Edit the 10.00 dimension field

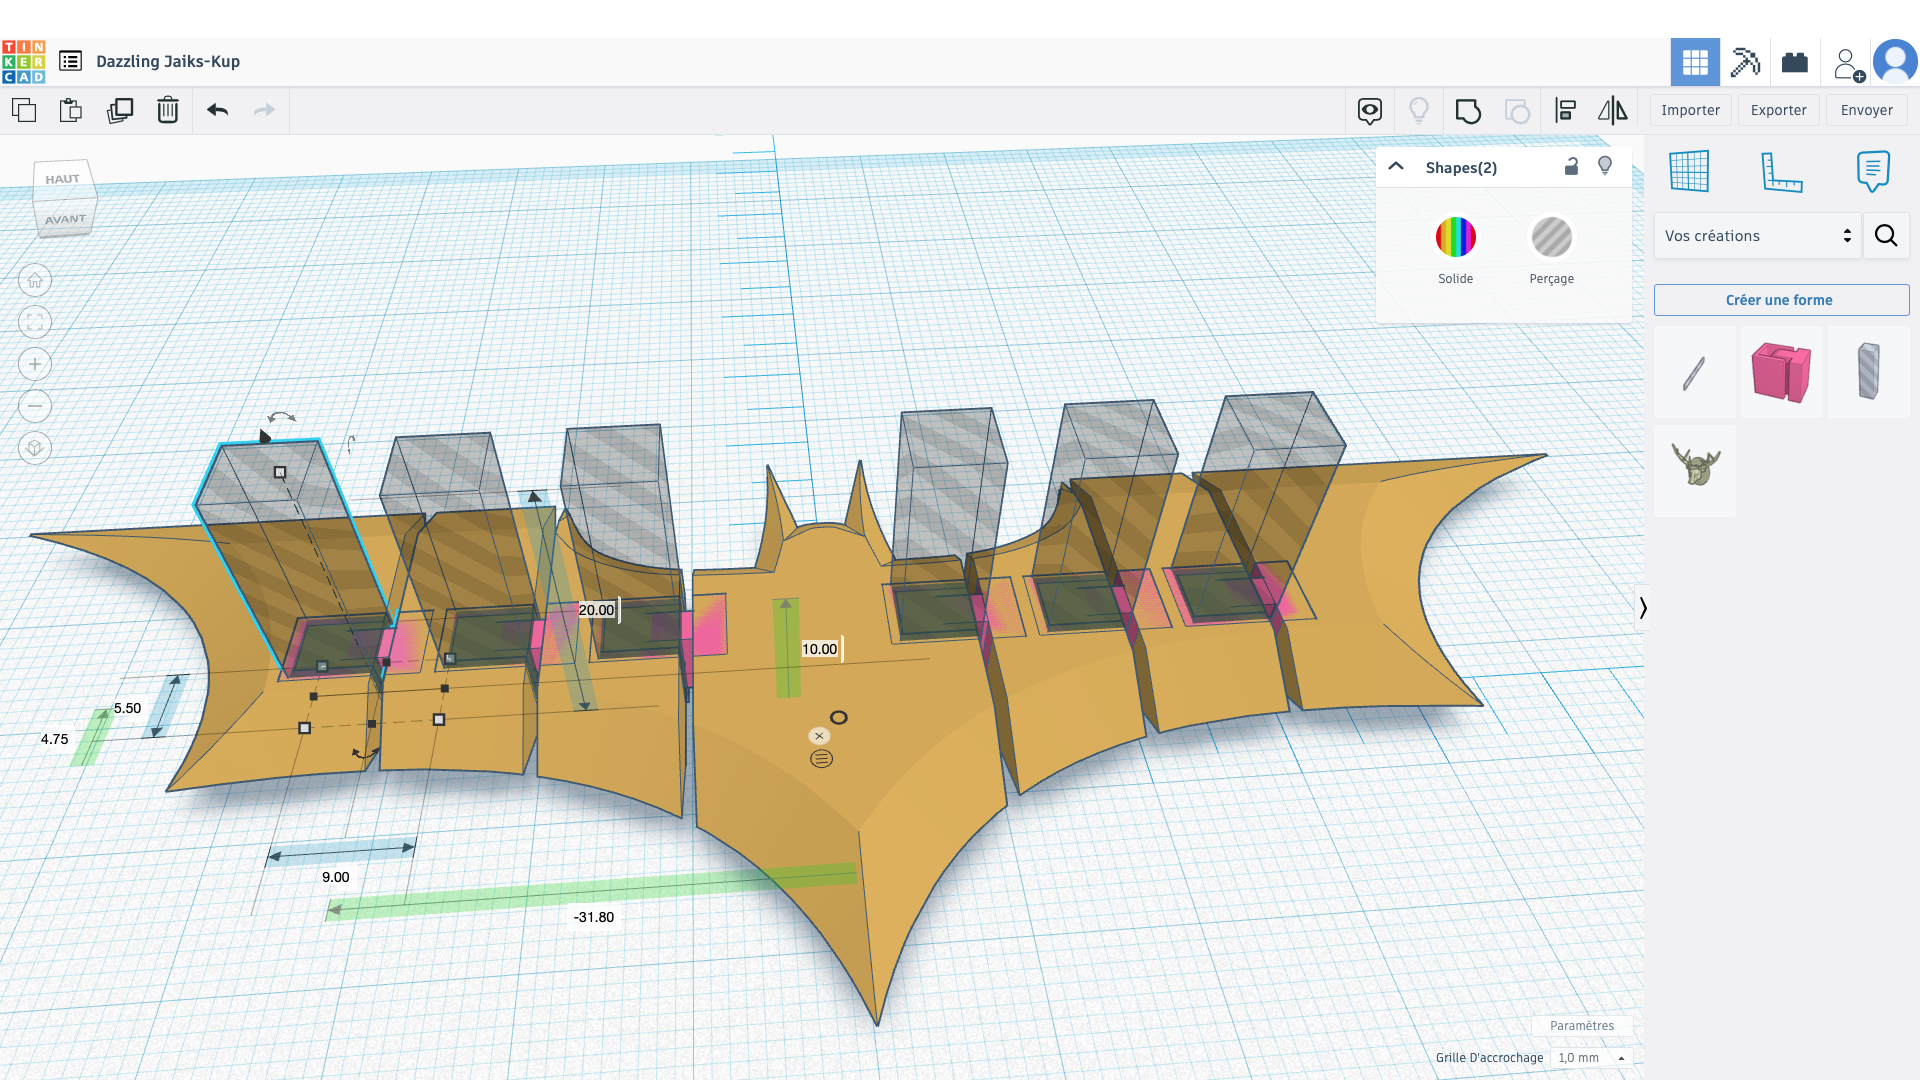click(x=821, y=649)
